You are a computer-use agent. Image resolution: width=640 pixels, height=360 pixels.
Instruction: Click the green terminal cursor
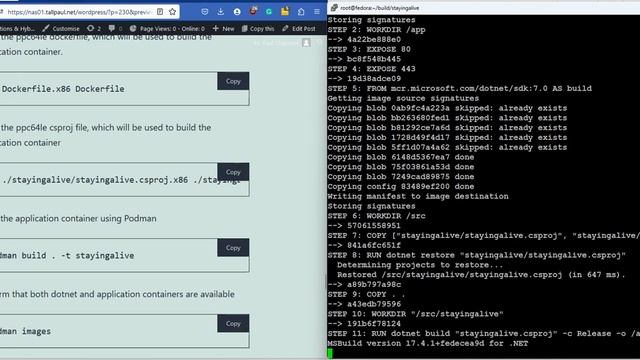tap(330, 353)
